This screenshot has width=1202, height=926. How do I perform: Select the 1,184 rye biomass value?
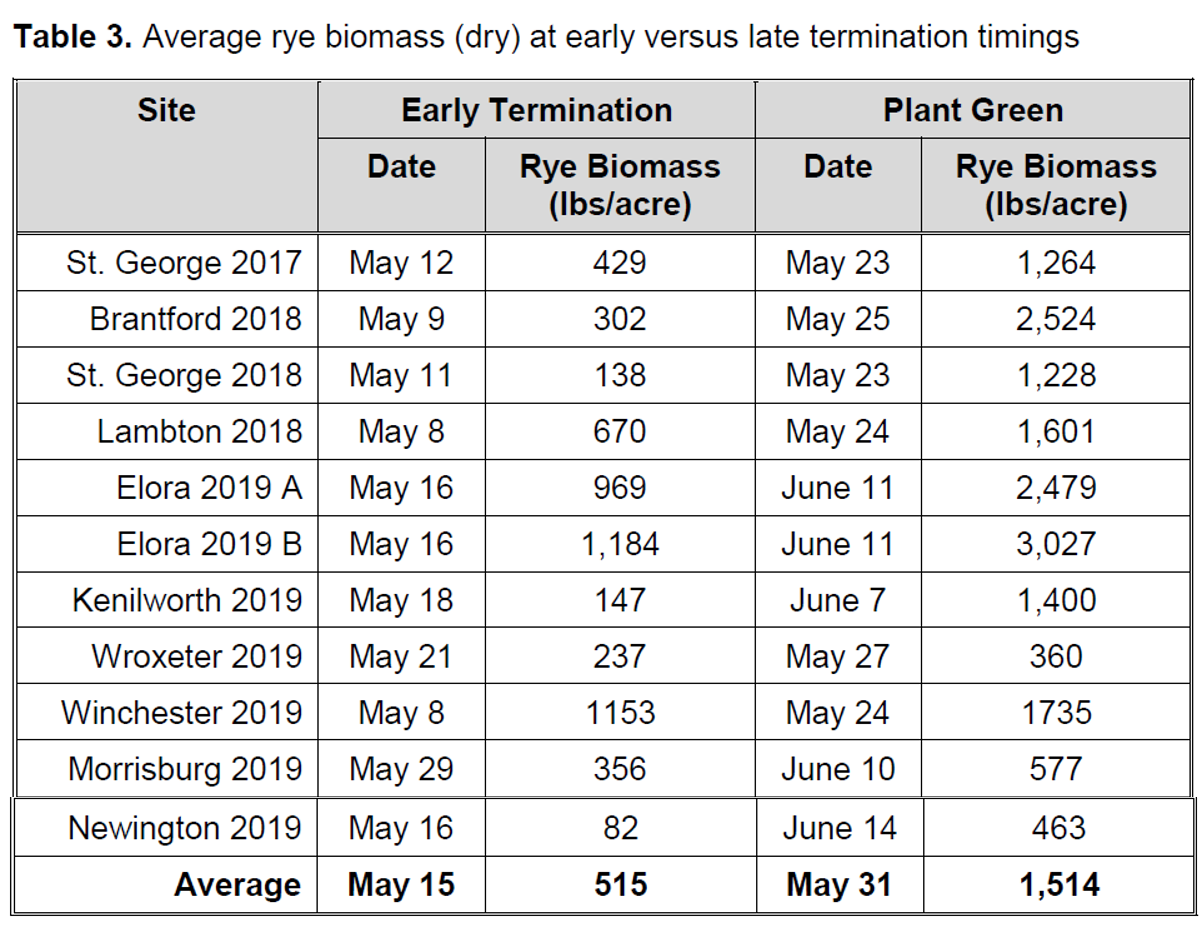pos(620,544)
